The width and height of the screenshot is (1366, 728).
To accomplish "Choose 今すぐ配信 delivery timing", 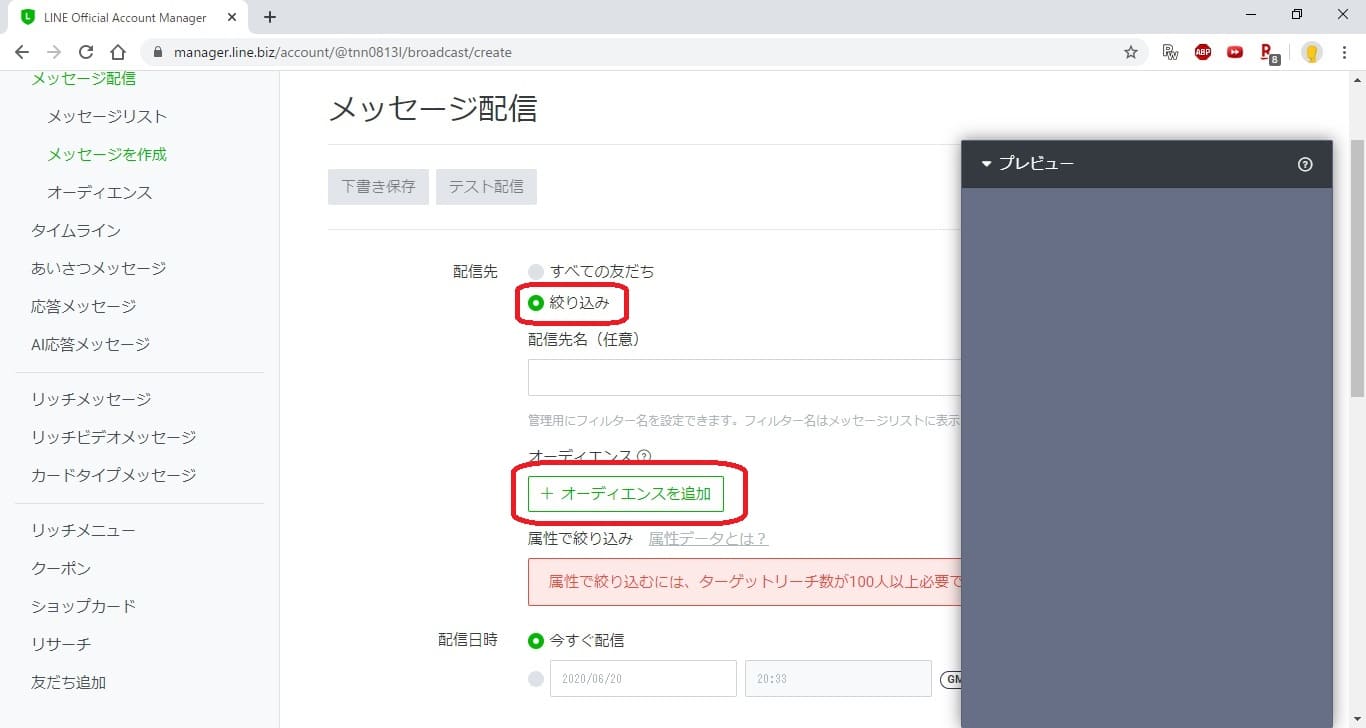I will tap(536, 640).
